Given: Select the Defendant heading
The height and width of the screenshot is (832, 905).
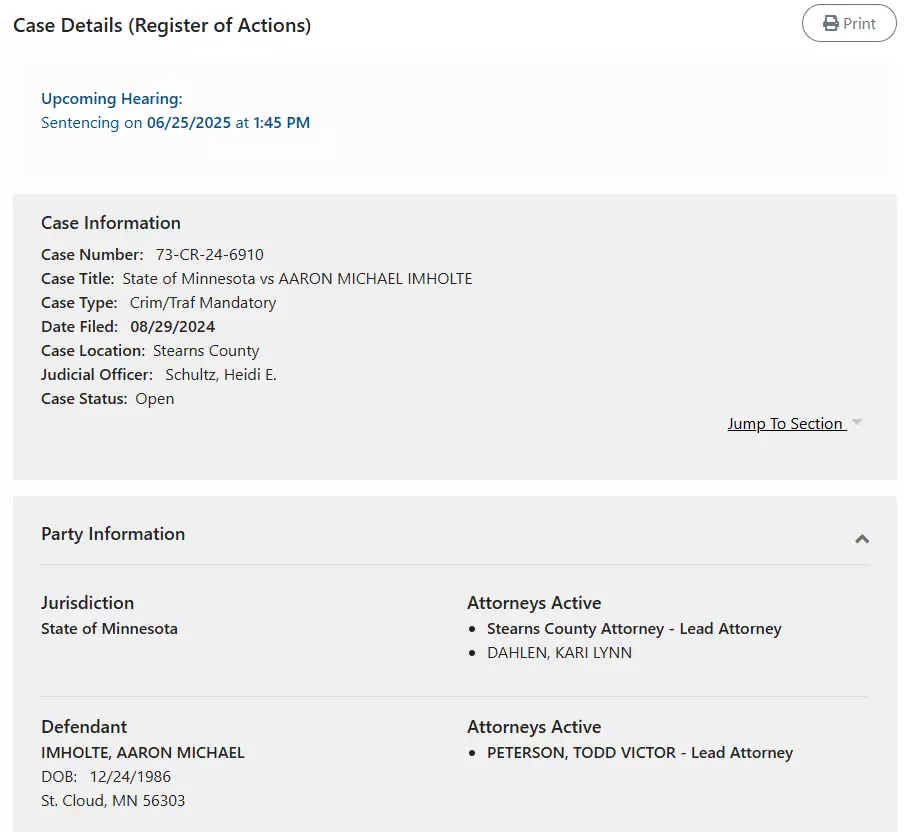Looking at the screenshot, I should 84,727.
